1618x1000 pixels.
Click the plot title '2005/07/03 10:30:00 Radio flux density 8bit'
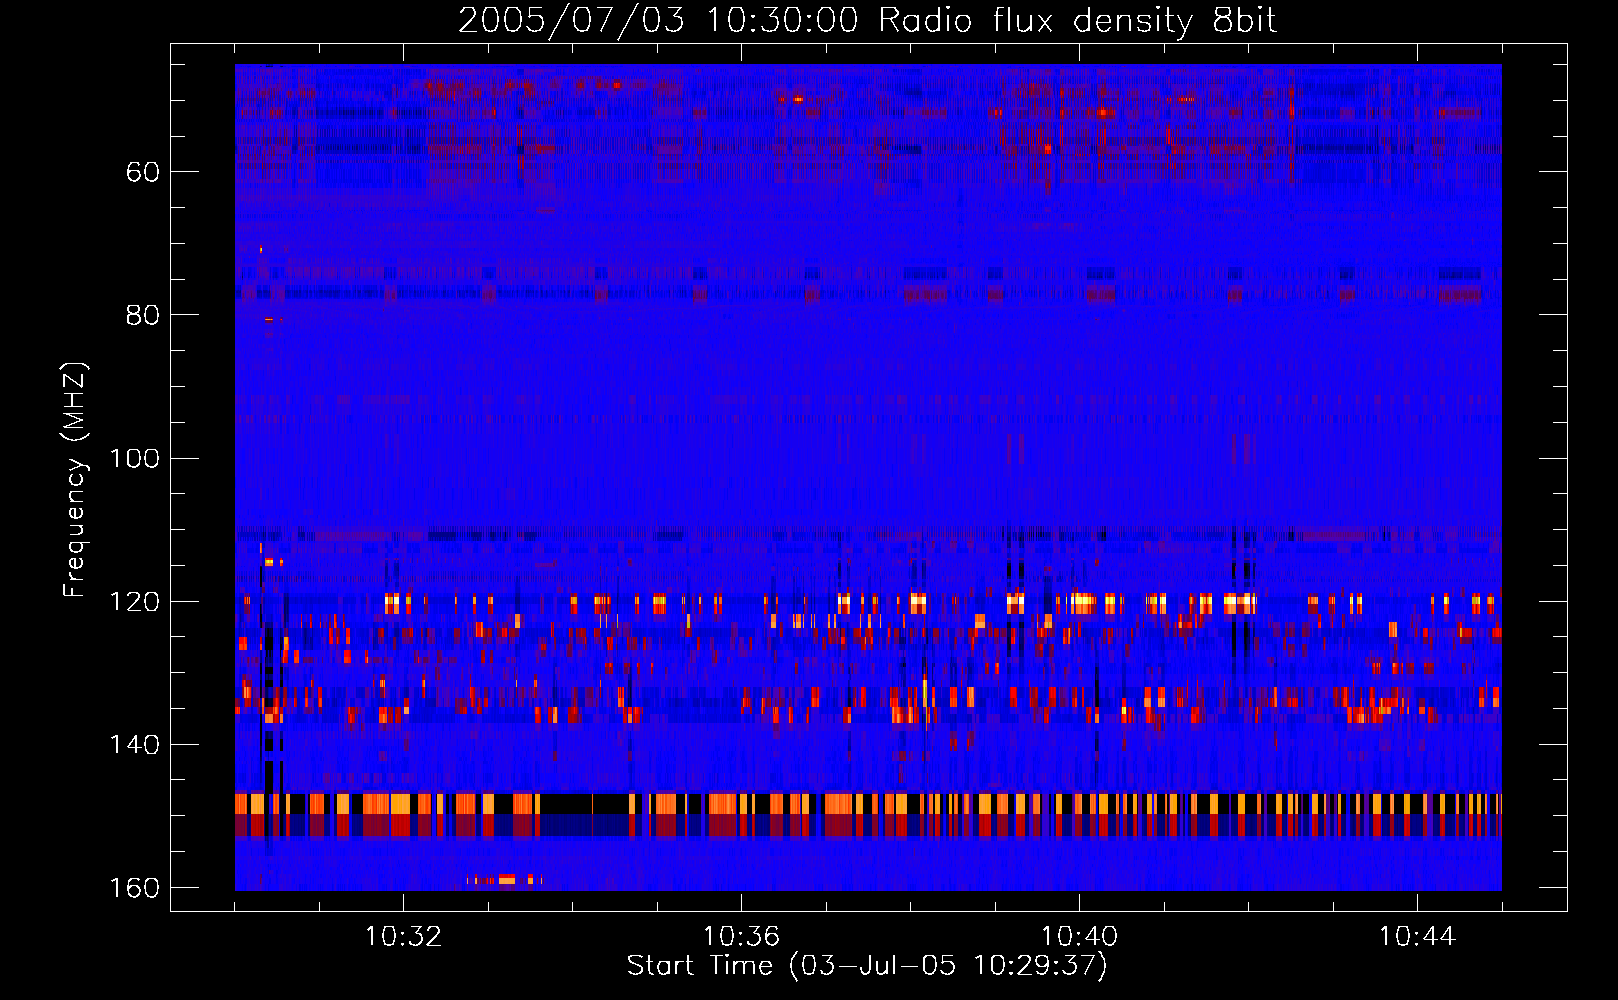tap(867, 21)
